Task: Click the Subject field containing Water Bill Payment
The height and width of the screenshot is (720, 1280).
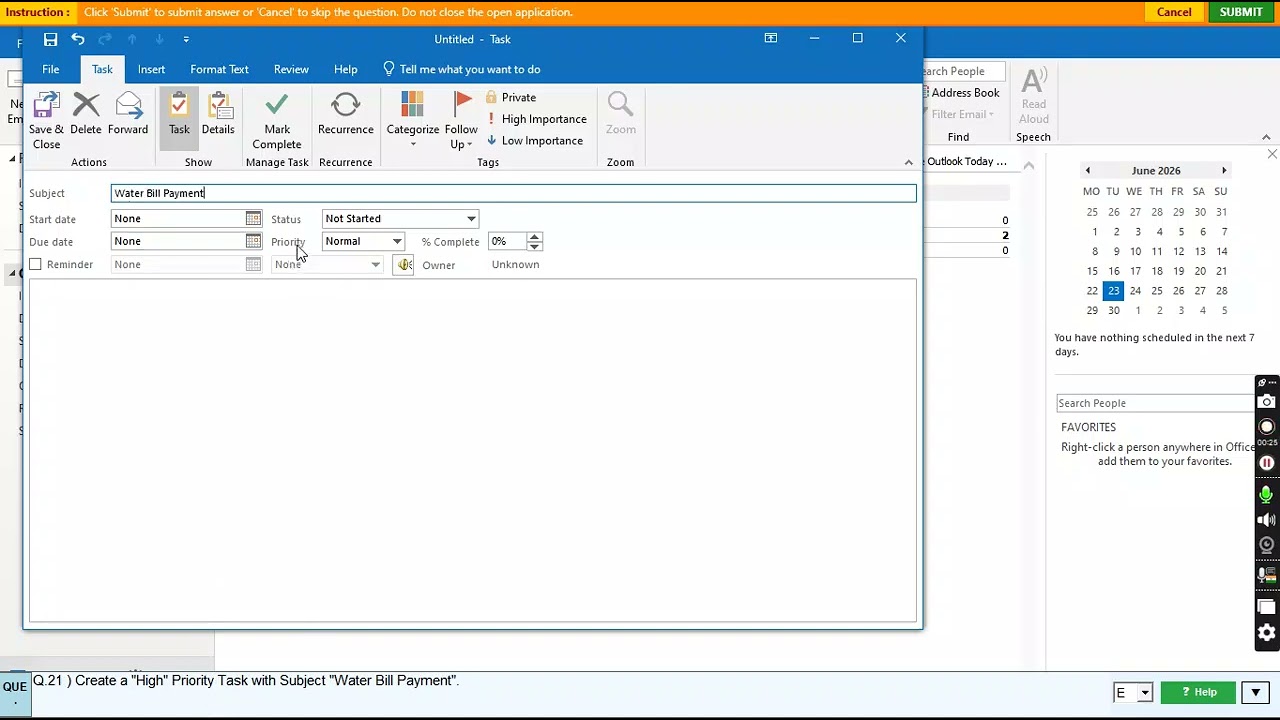Action: click(x=513, y=193)
